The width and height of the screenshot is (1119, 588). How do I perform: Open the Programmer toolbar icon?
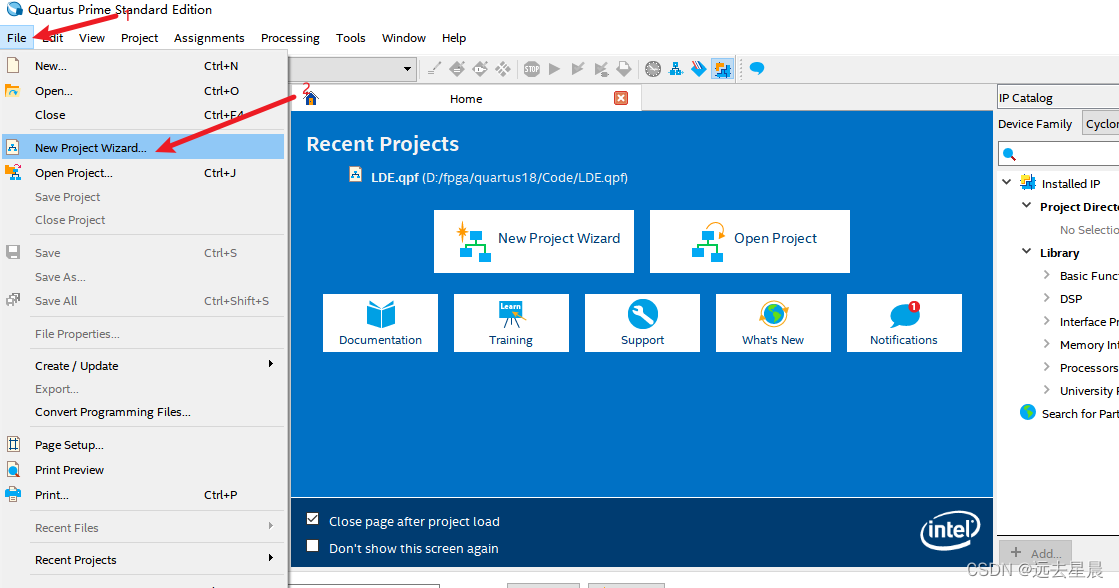coord(699,69)
